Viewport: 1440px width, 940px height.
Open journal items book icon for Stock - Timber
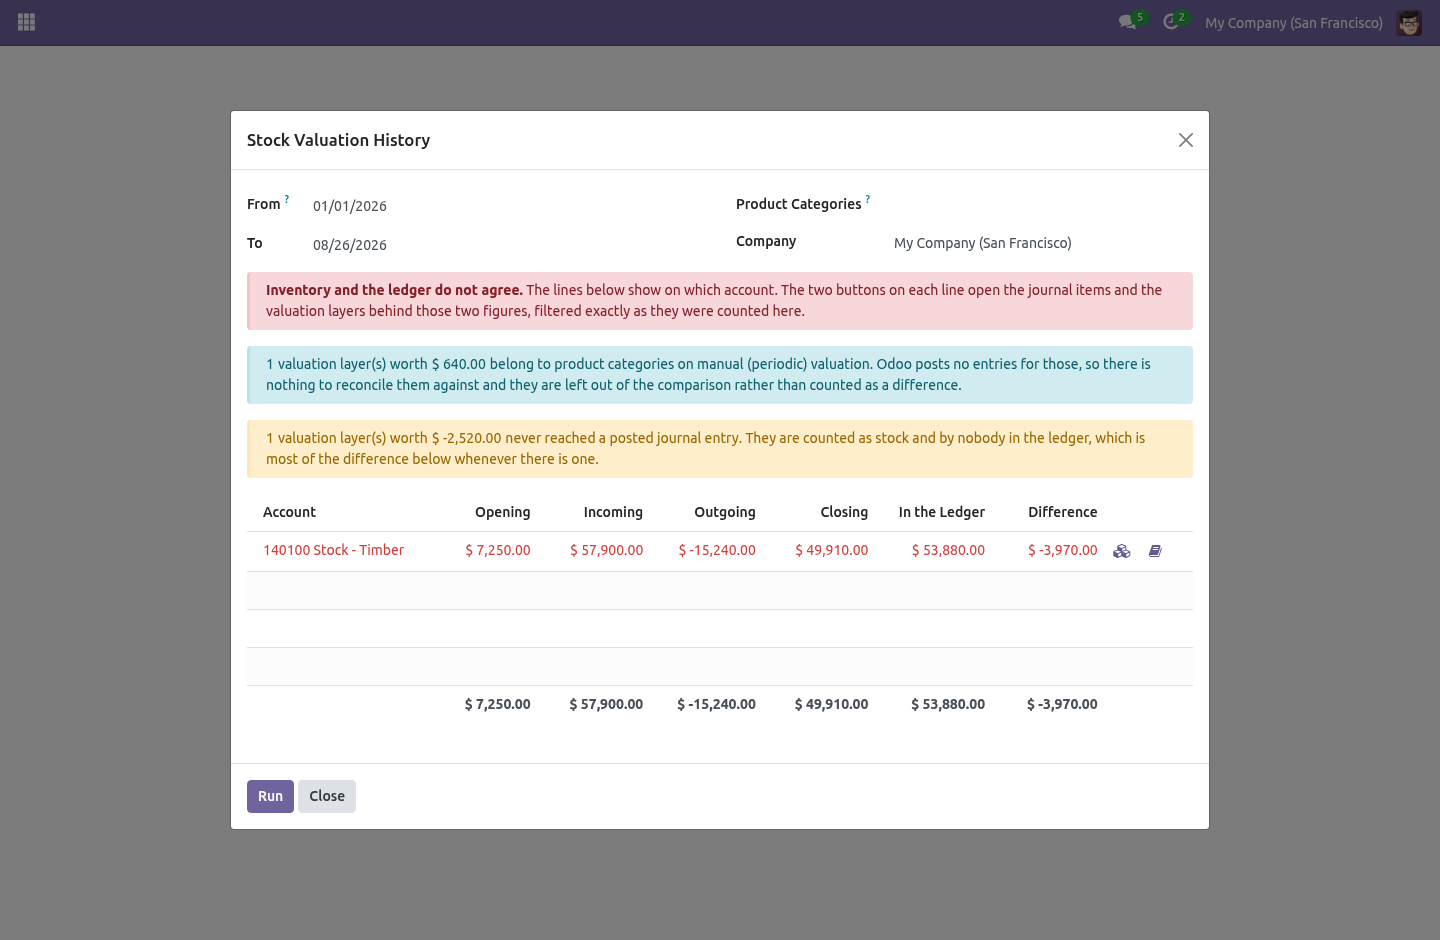(1155, 551)
